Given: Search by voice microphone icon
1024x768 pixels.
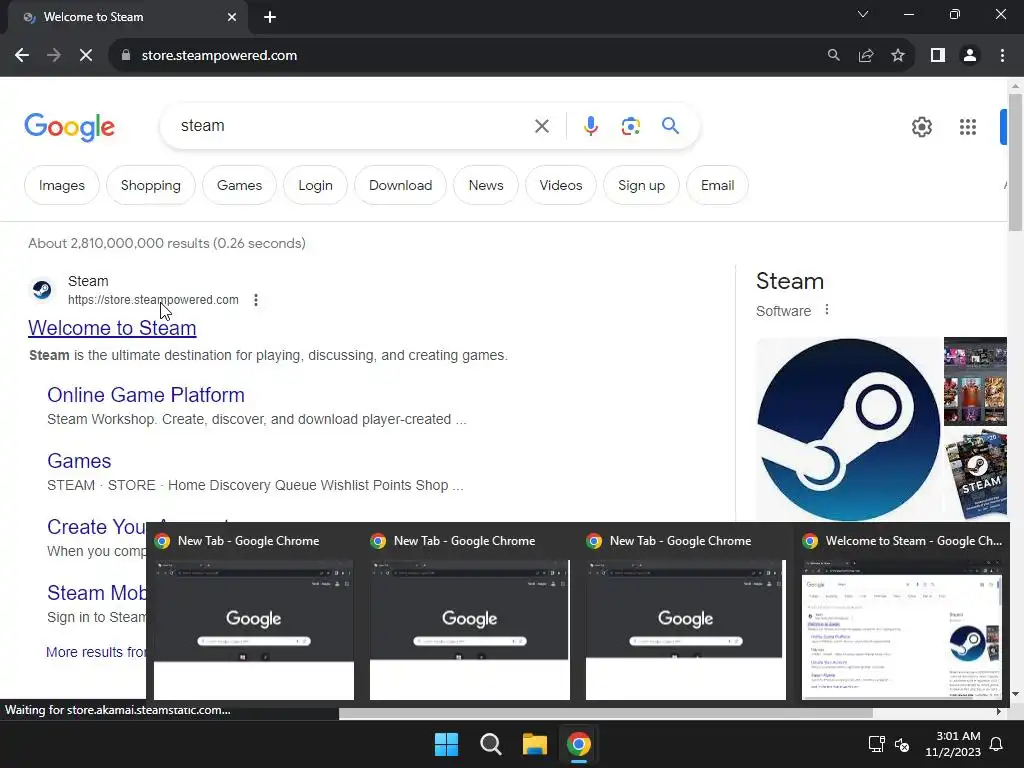Looking at the screenshot, I should (590, 126).
